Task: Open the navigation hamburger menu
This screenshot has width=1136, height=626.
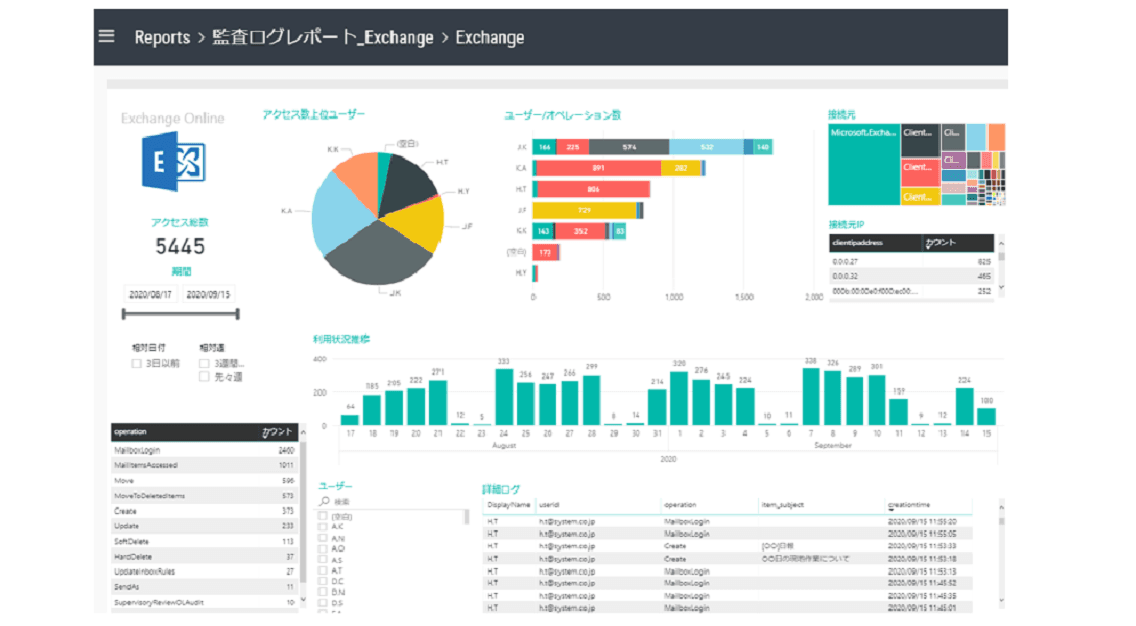Action: pos(106,36)
